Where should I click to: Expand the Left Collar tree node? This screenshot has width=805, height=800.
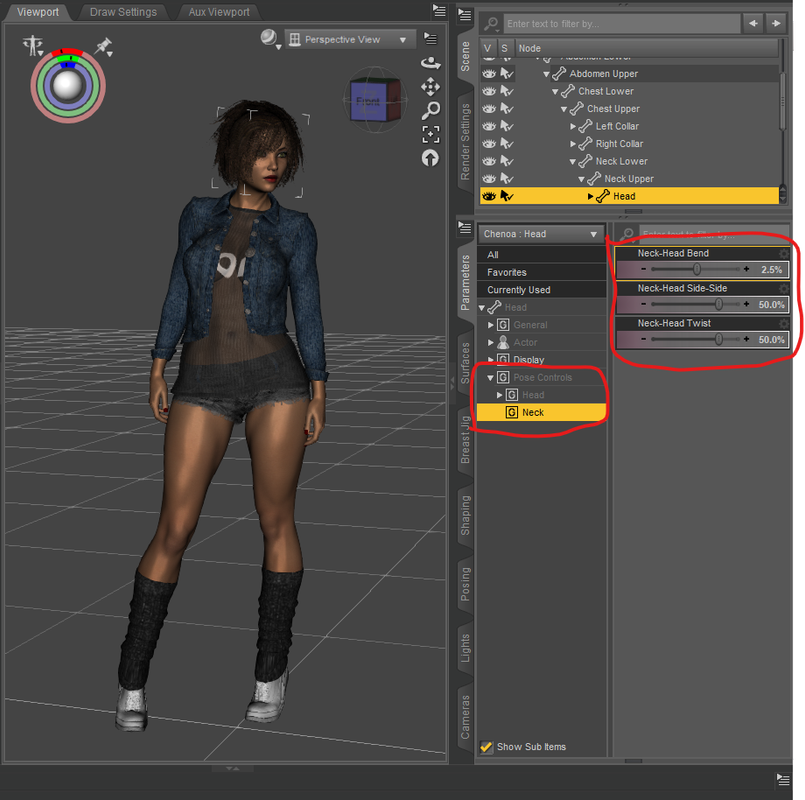pos(572,126)
